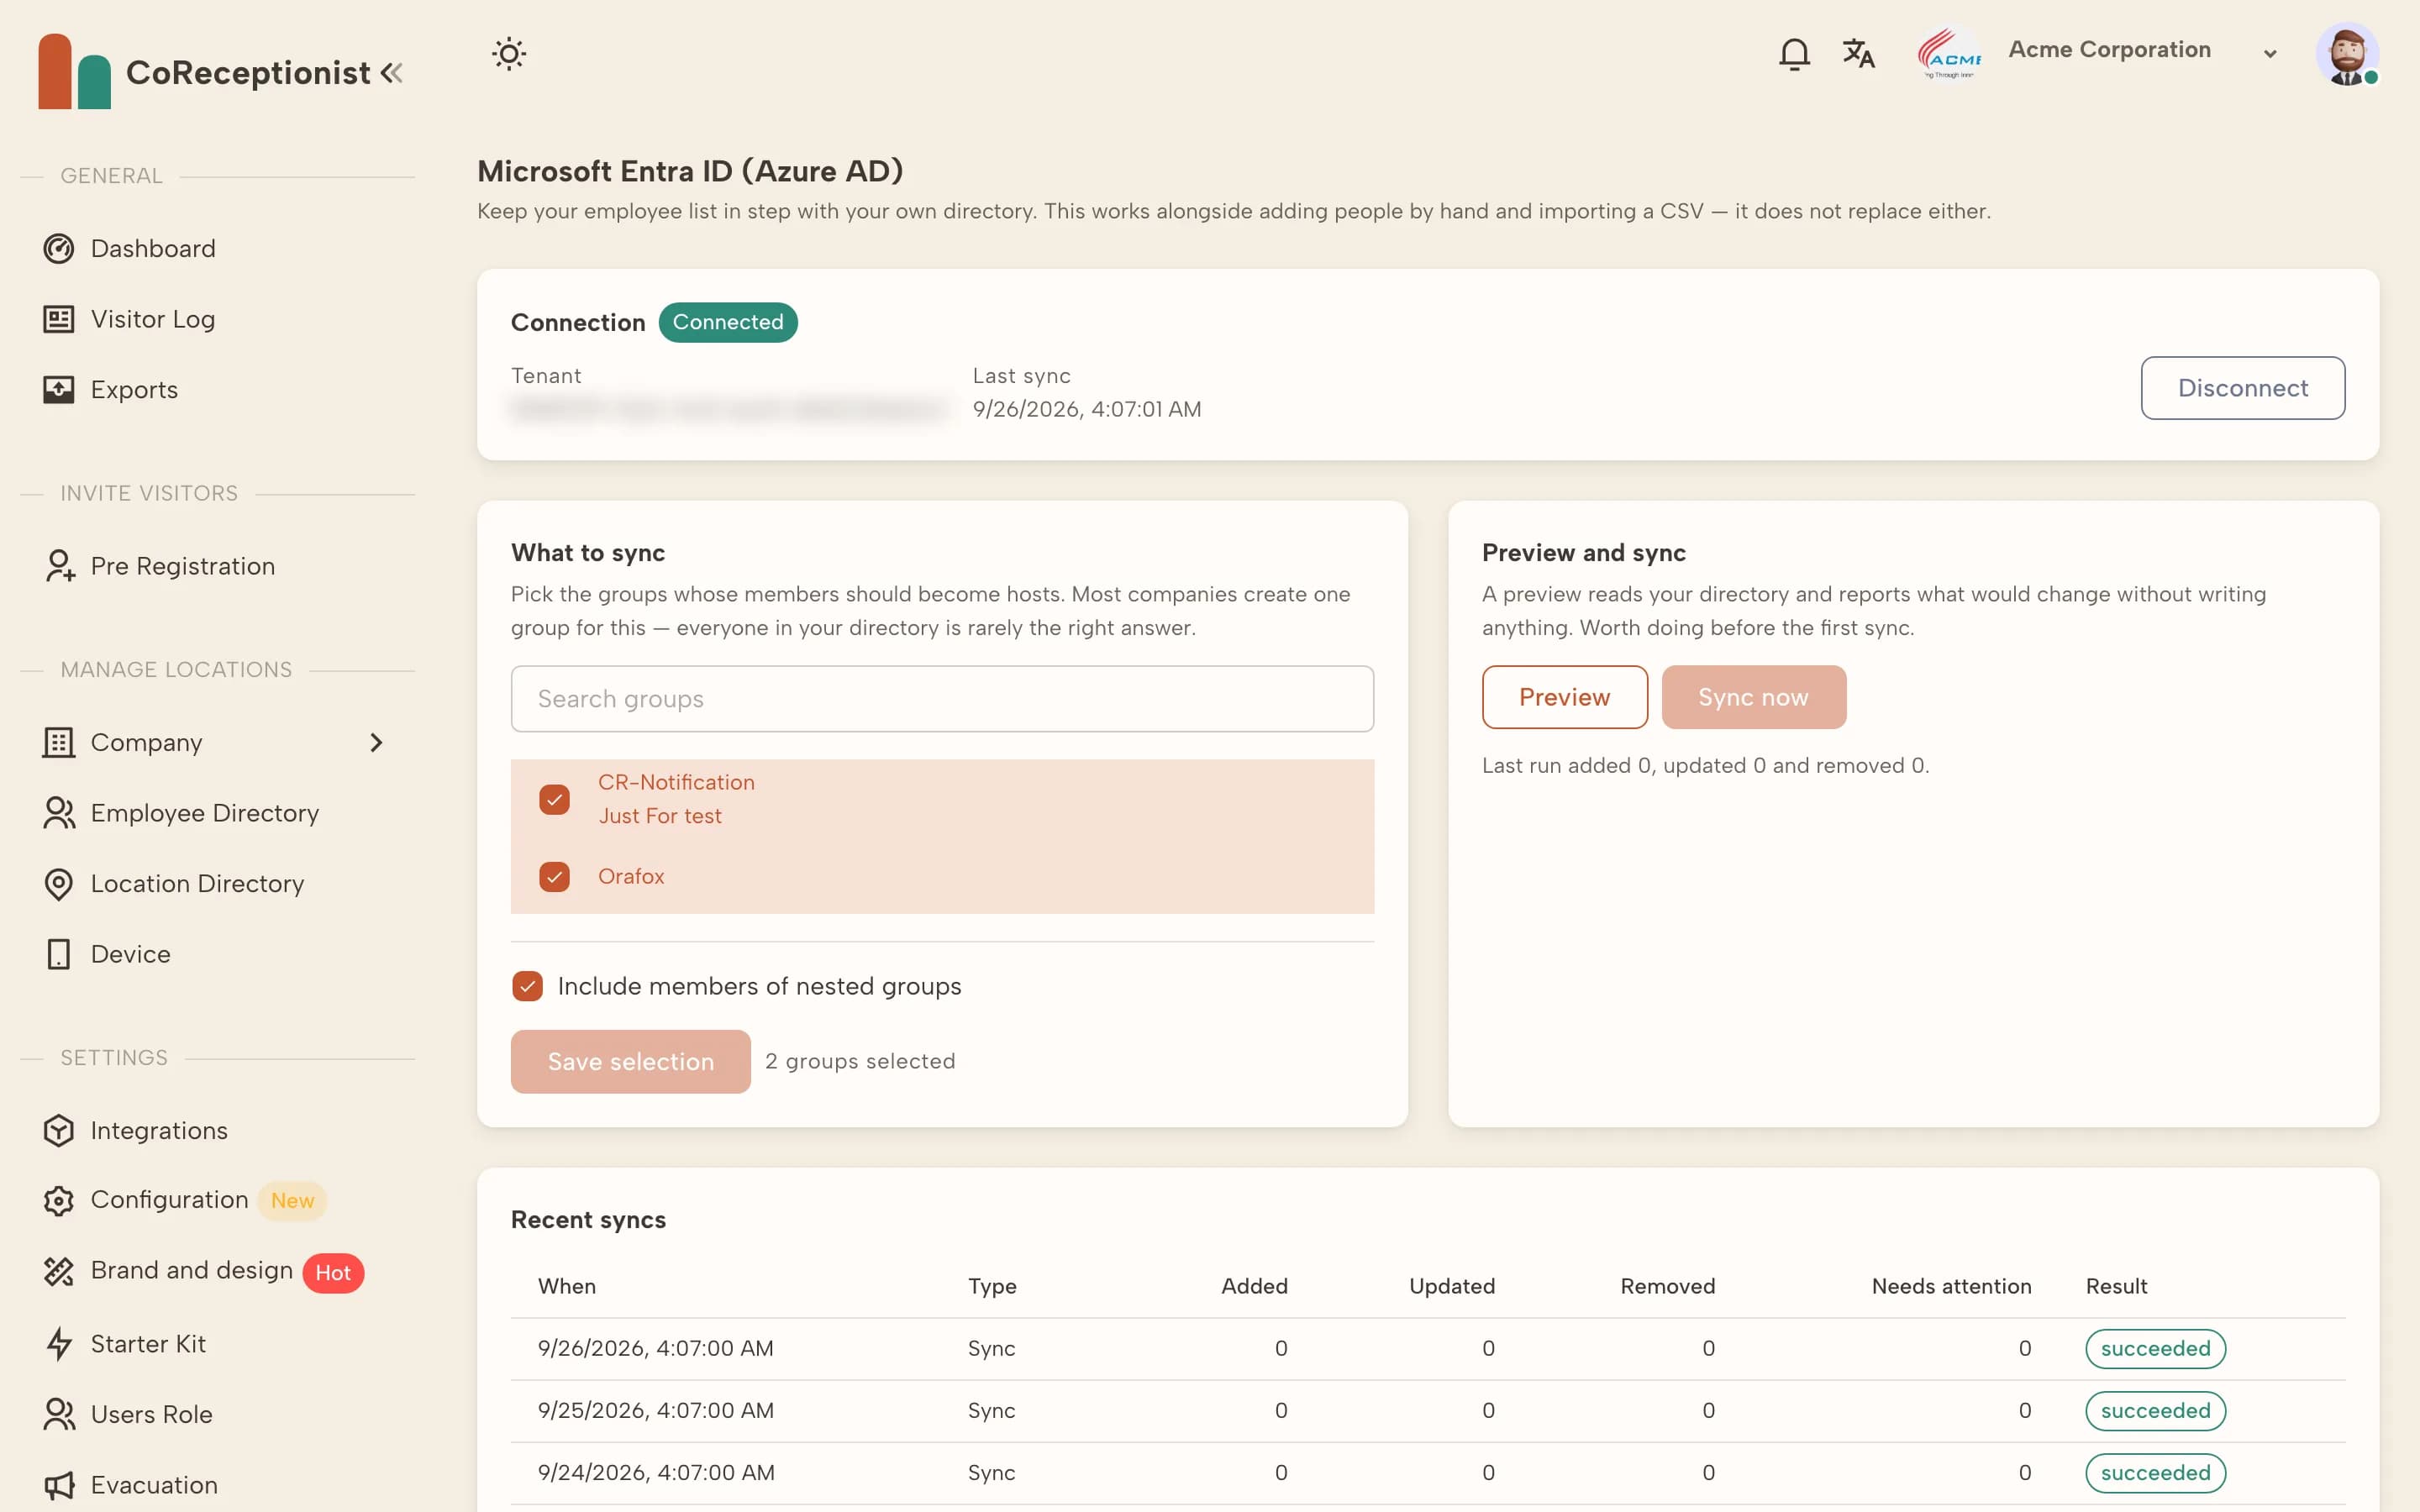Click the Sync now button
Screen dimensions: 2420x1512
(x=1753, y=697)
